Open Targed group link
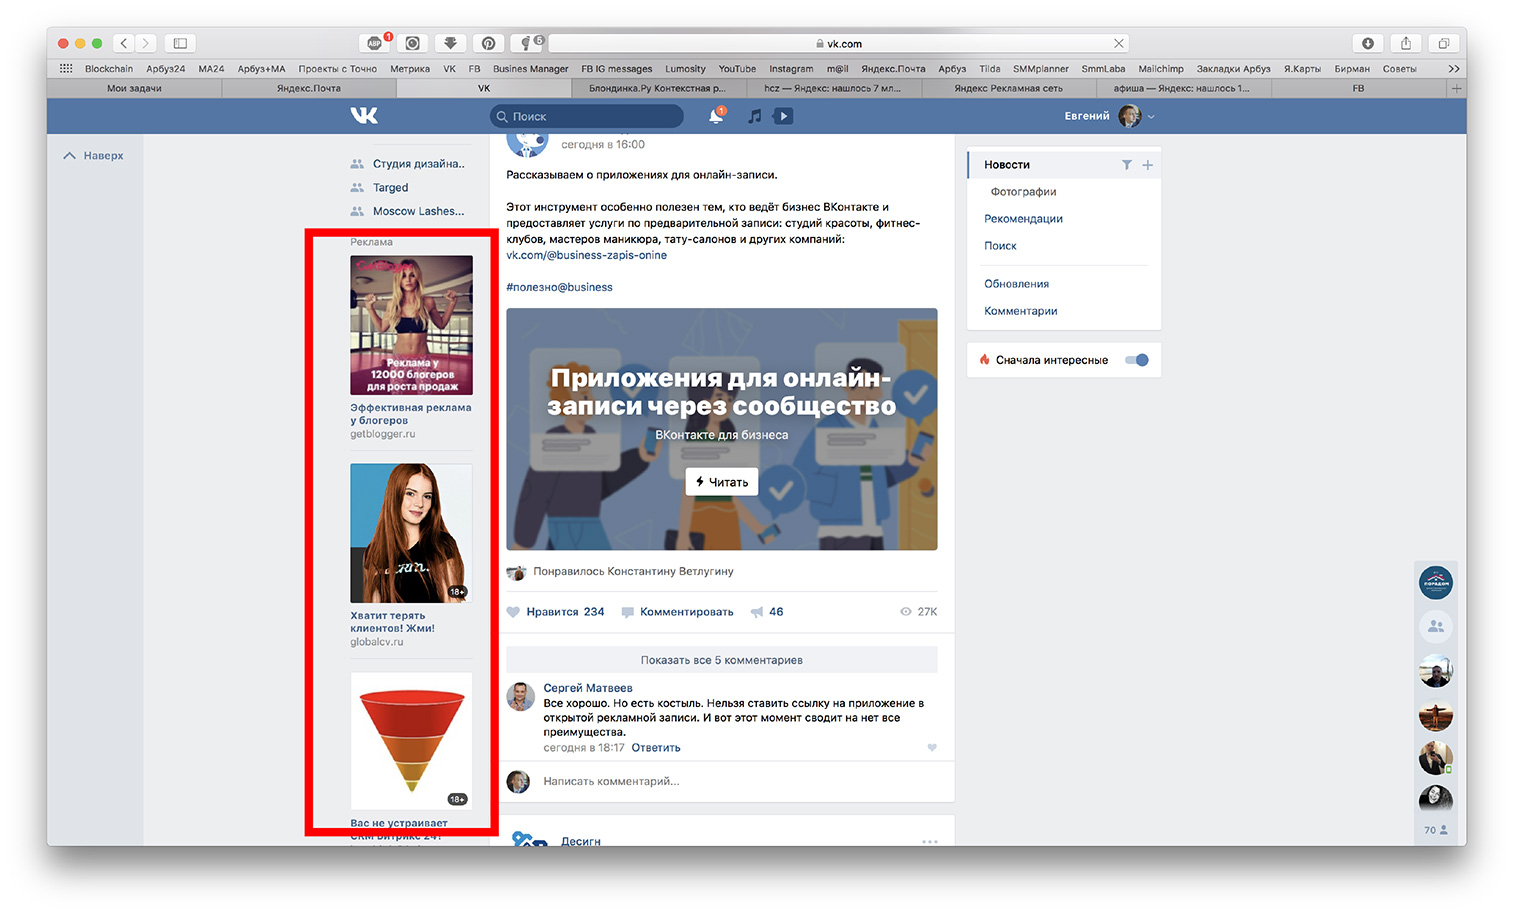Viewport: 1514px width, 914px height. (x=390, y=188)
